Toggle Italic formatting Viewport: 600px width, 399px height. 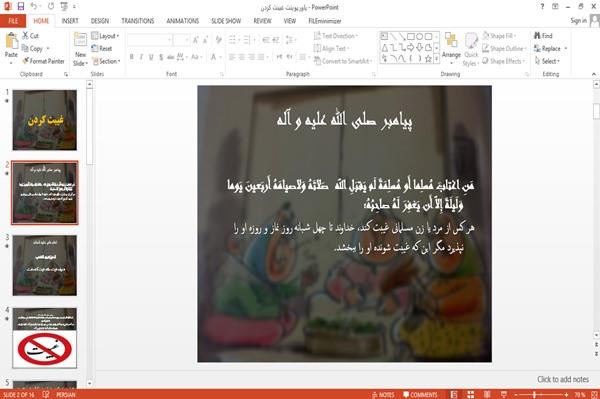141,57
